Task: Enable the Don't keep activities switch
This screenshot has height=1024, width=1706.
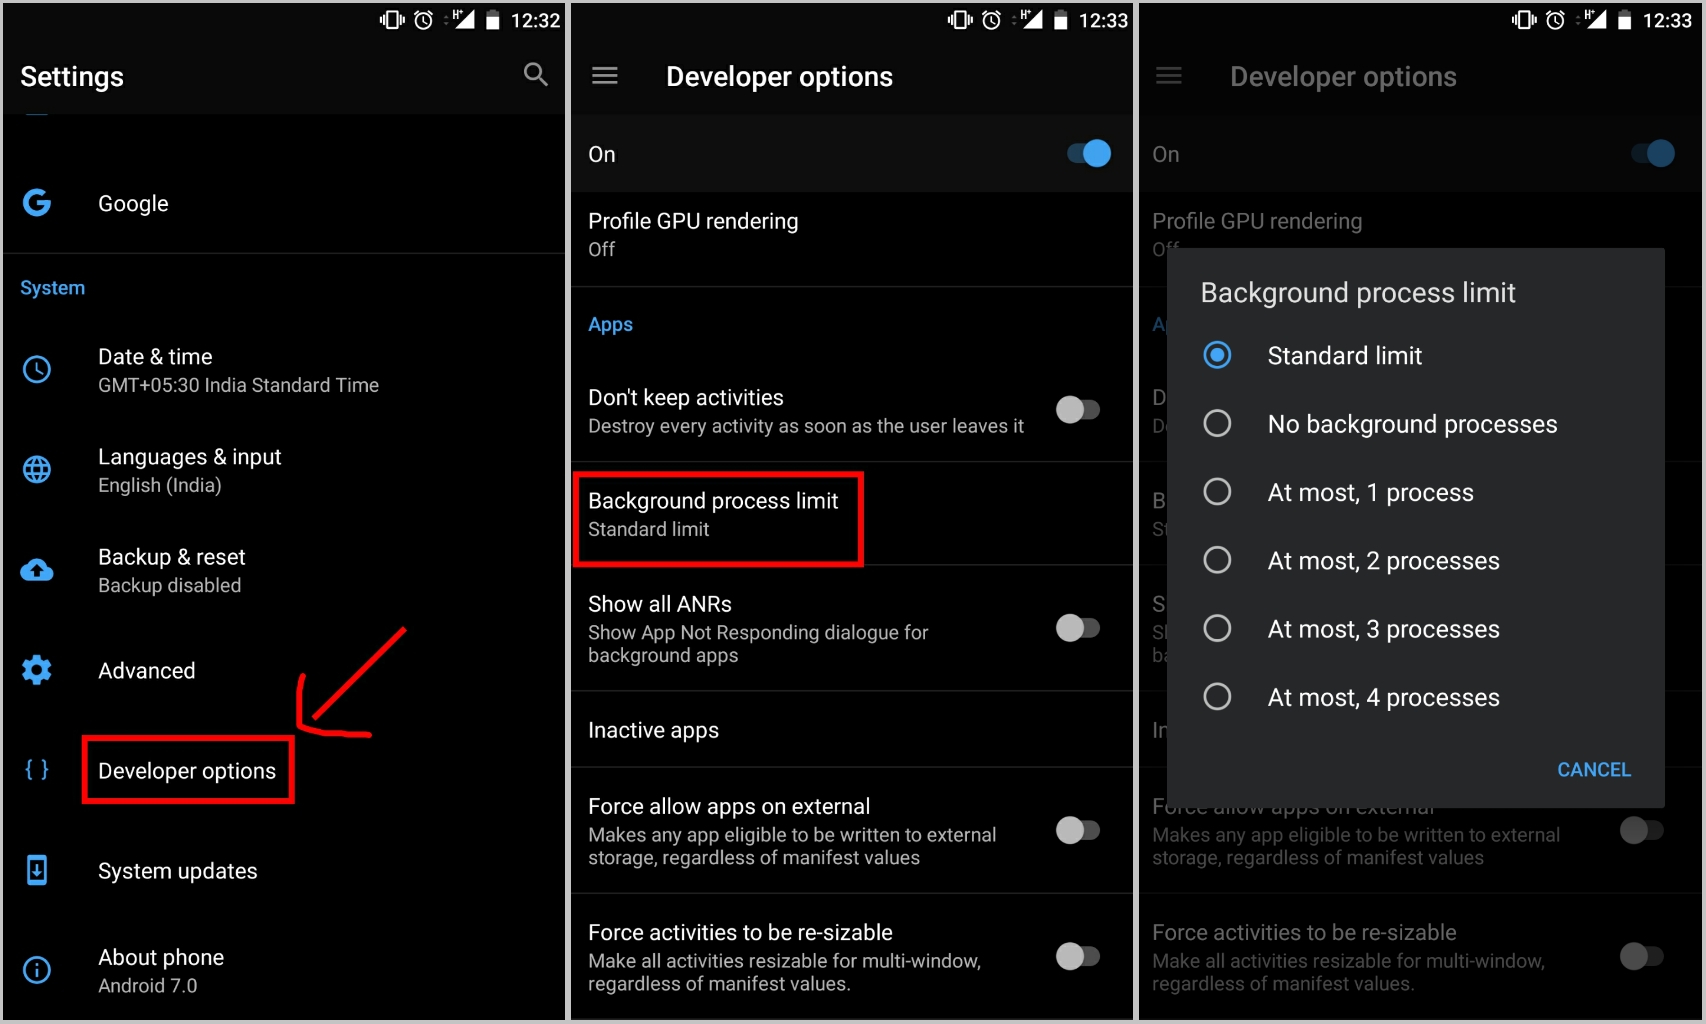Action: (x=1078, y=410)
